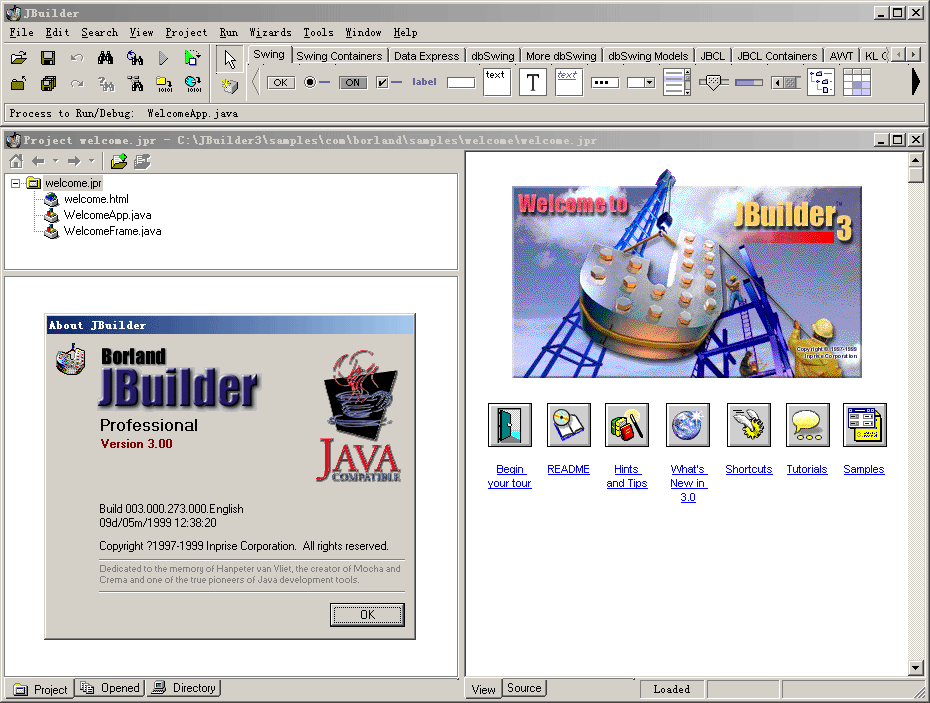Select the JPasswordField dots component
930x703 pixels.
click(605, 82)
